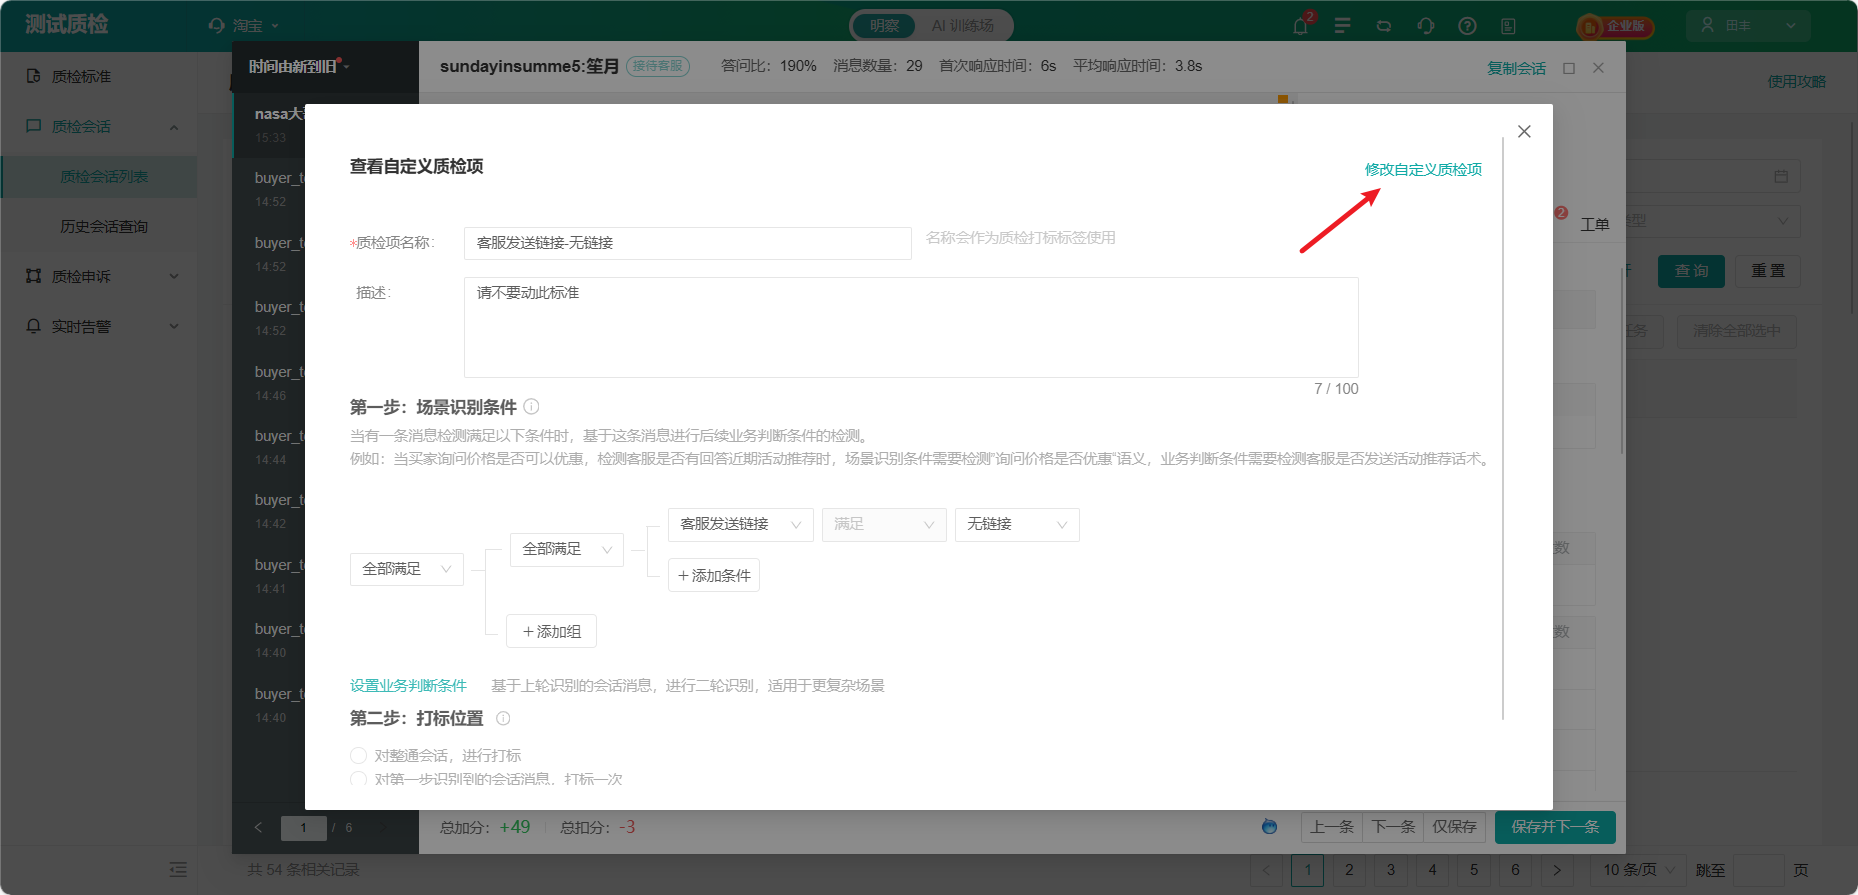Click the 上一条 button

[x=1331, y=827]
